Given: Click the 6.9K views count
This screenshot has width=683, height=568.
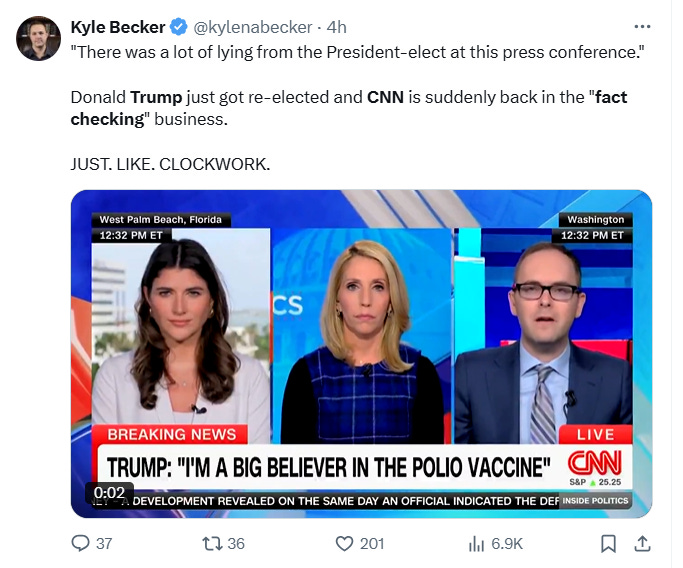Looking at the screenshot, I should (507, 544).
